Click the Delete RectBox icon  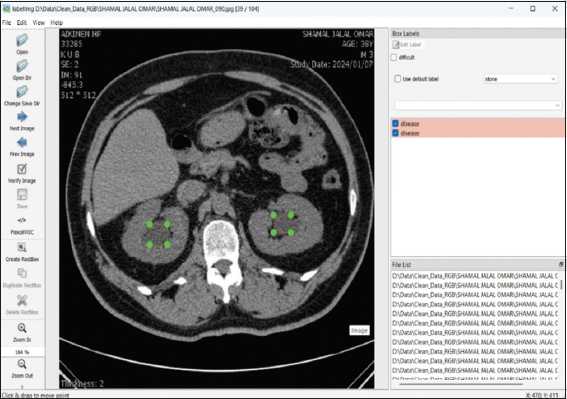tap(22, 300)
